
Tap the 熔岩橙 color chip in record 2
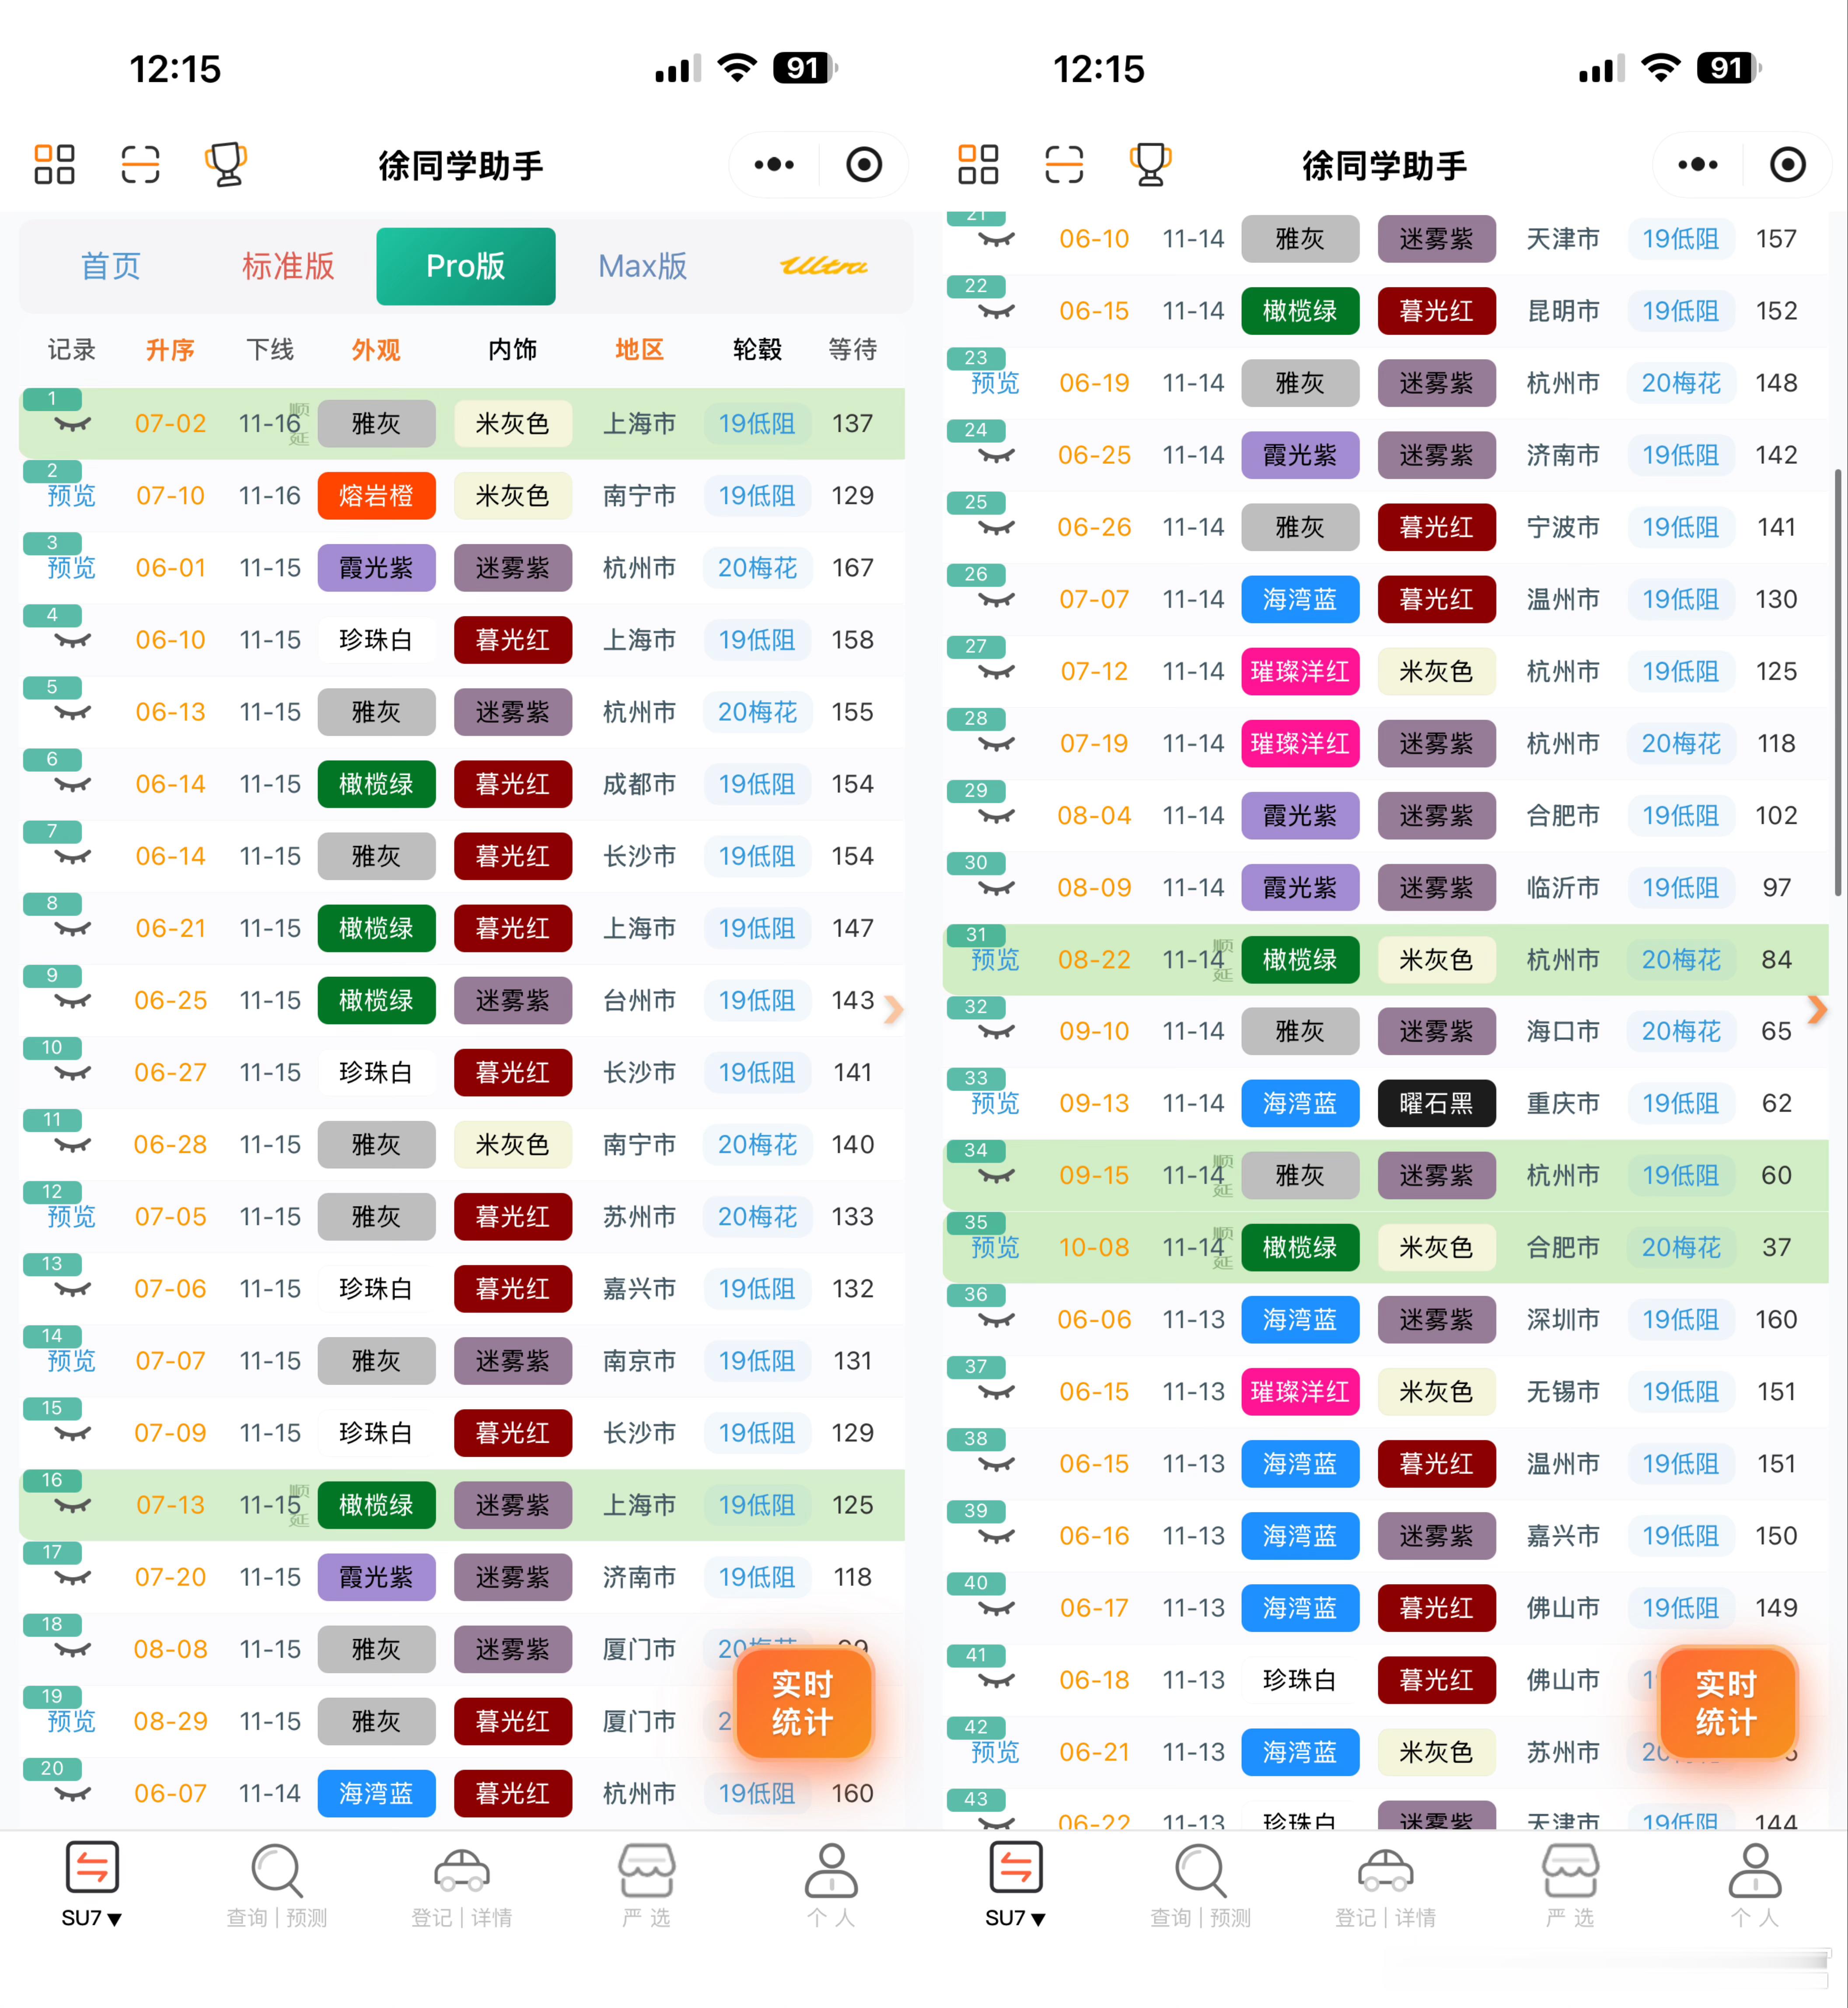tap(376, 496)
